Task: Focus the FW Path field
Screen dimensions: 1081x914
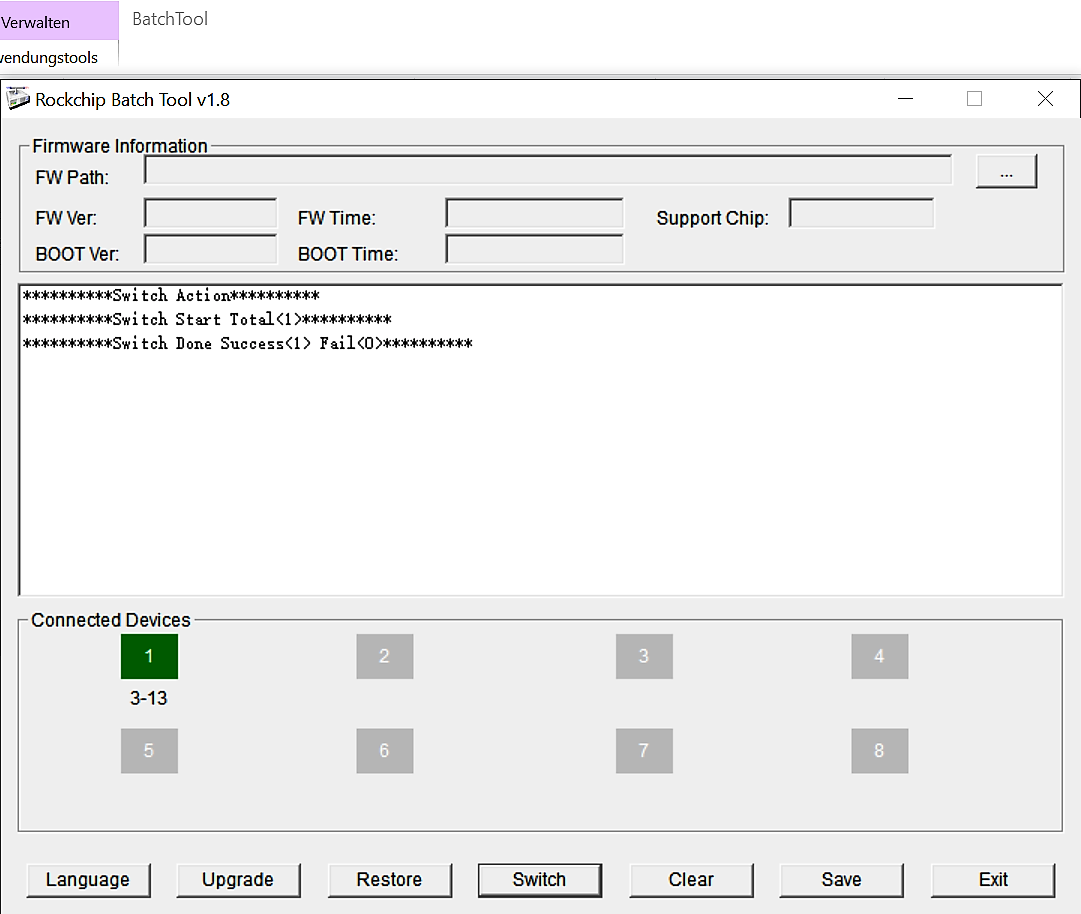Action: pos(548,170)
